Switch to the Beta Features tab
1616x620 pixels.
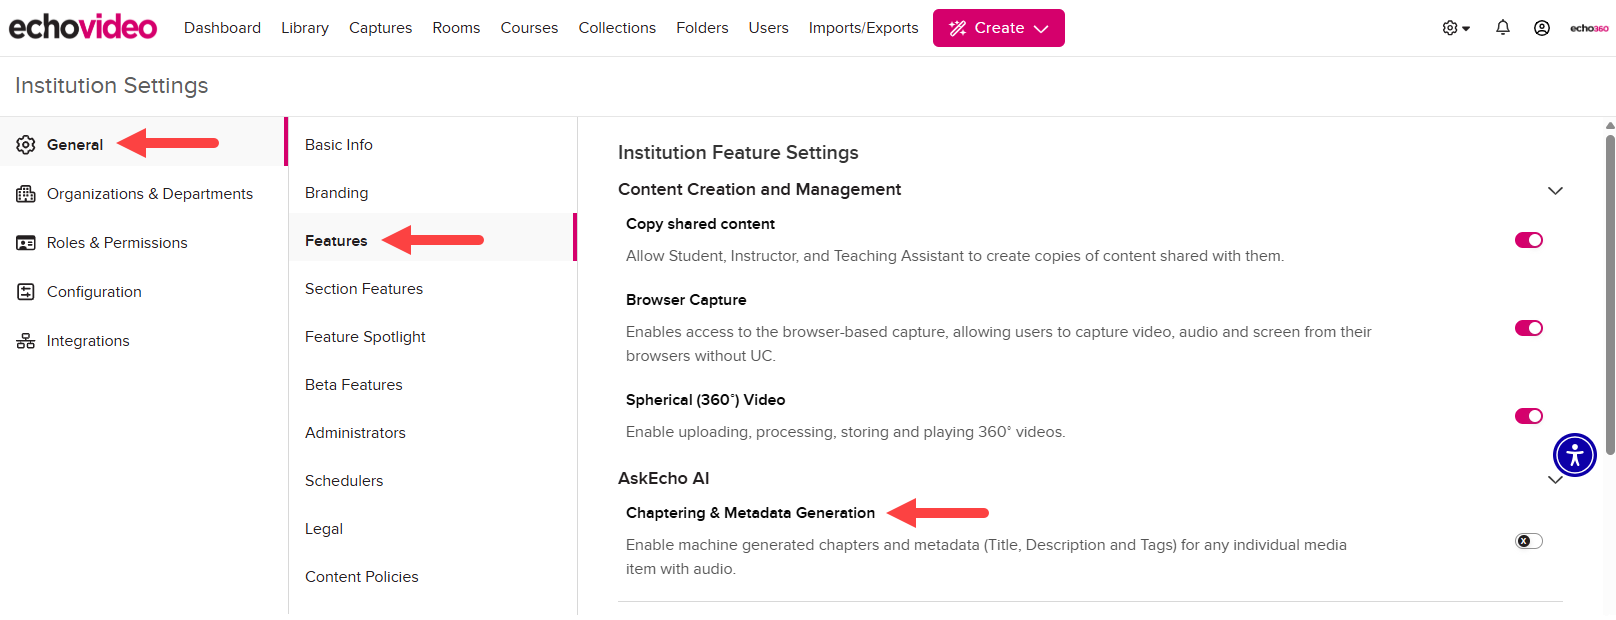pyautogui.click(x=353, y=384)
